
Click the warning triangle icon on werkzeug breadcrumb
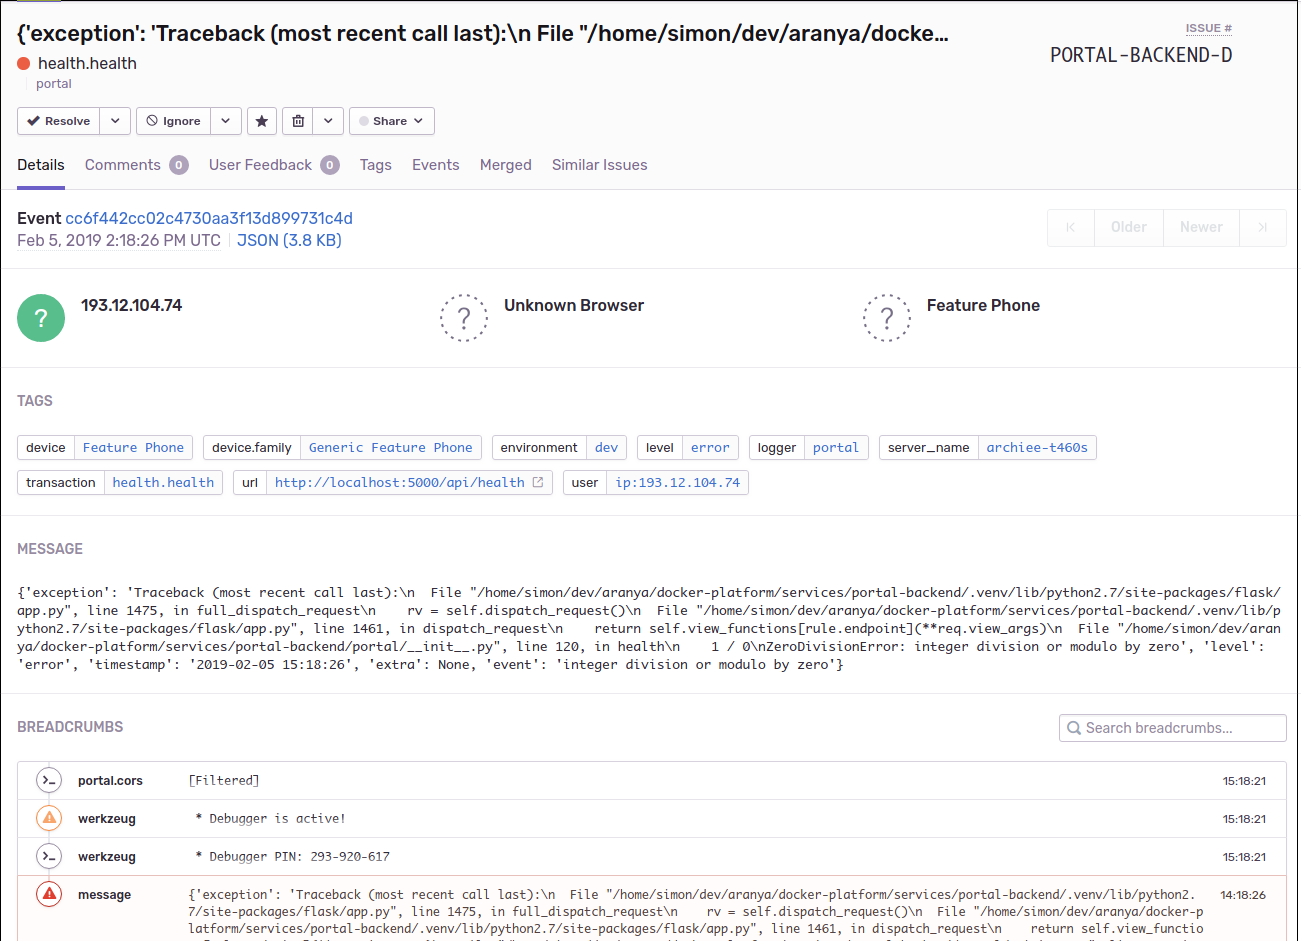[x=48, y=818]
